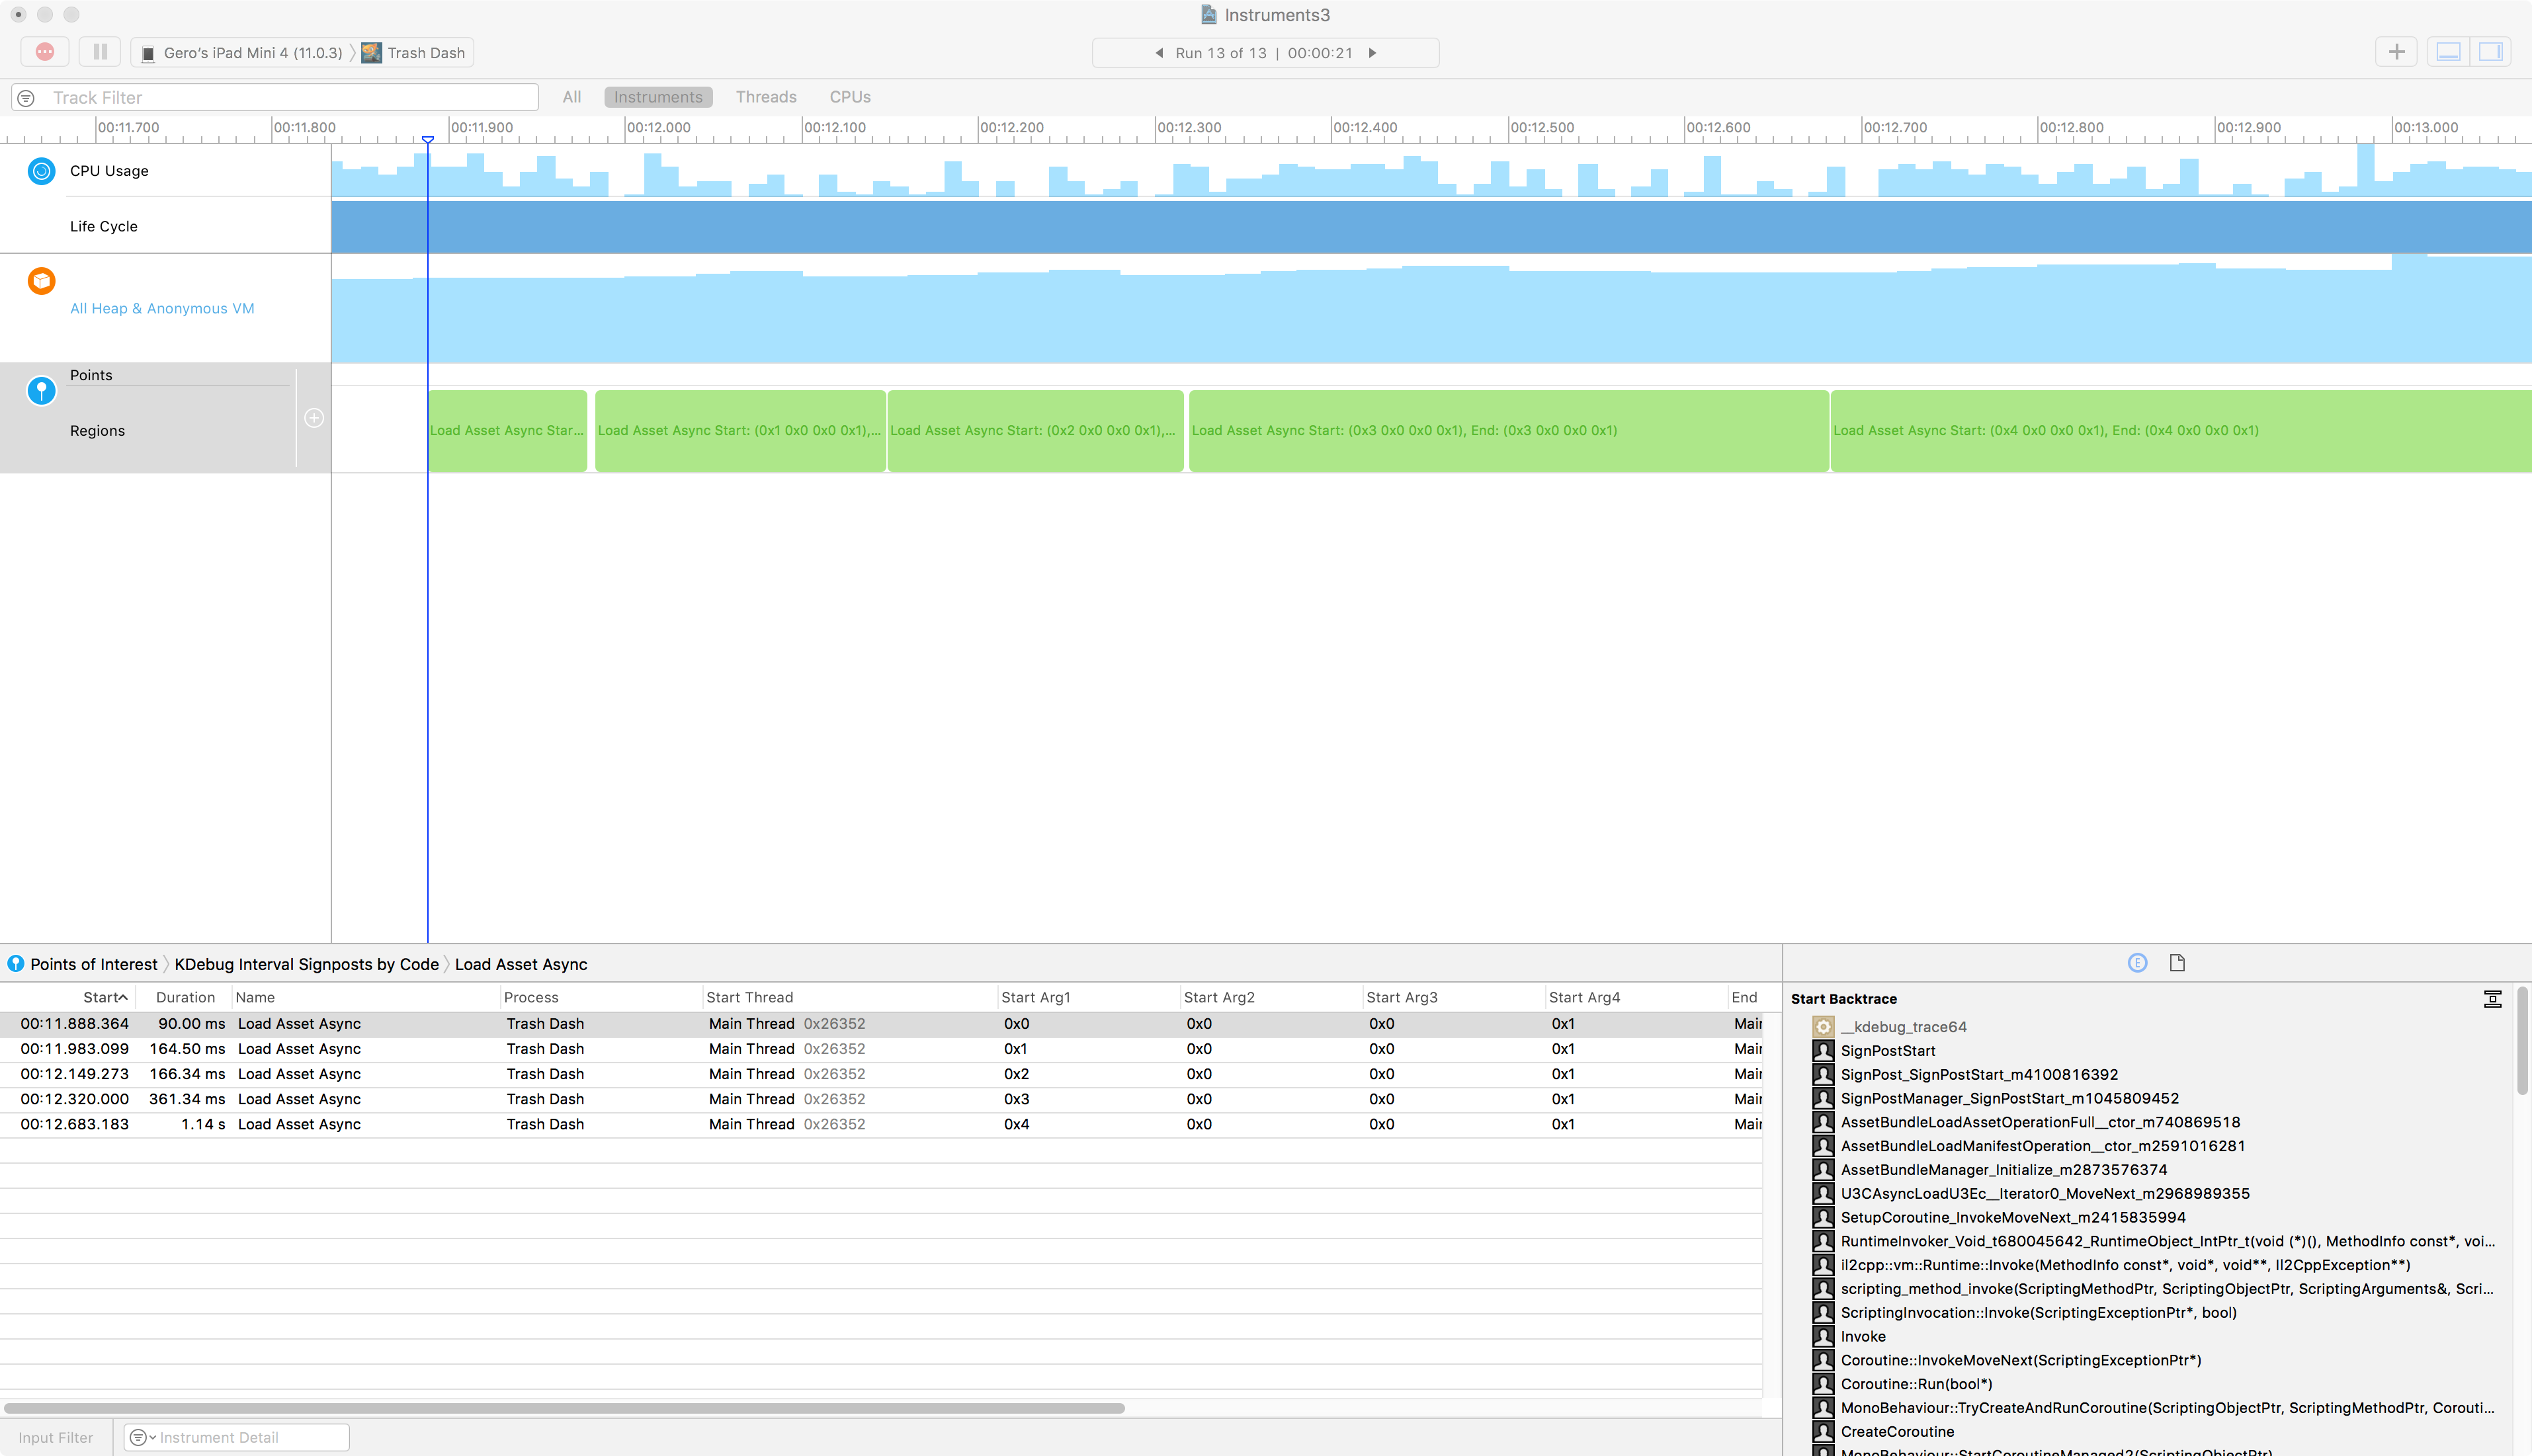Open KDebug Interval Signposts by Code breadcrumb
The height and width of the screenshot is (1456, 2532).
(306, 964)
